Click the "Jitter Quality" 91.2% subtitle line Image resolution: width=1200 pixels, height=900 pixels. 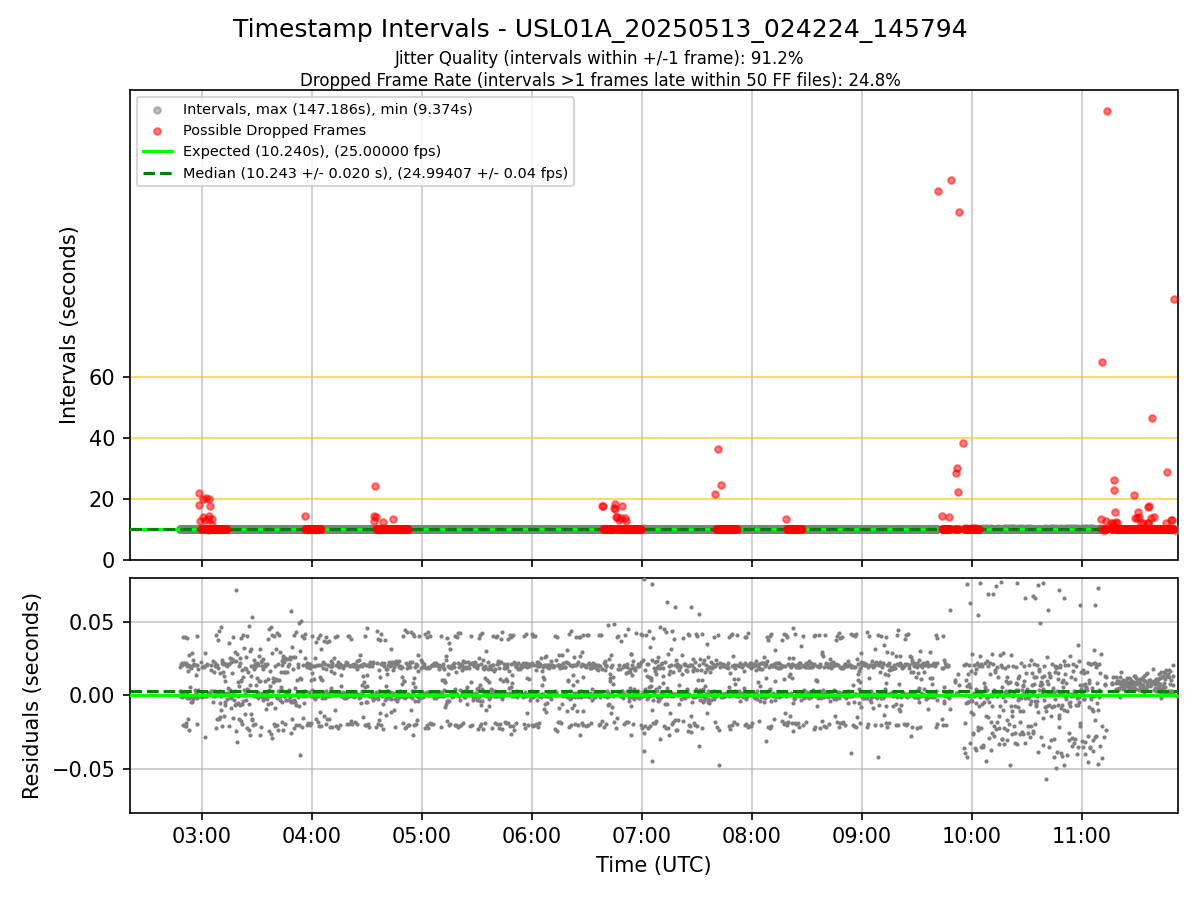coord(599,58)
